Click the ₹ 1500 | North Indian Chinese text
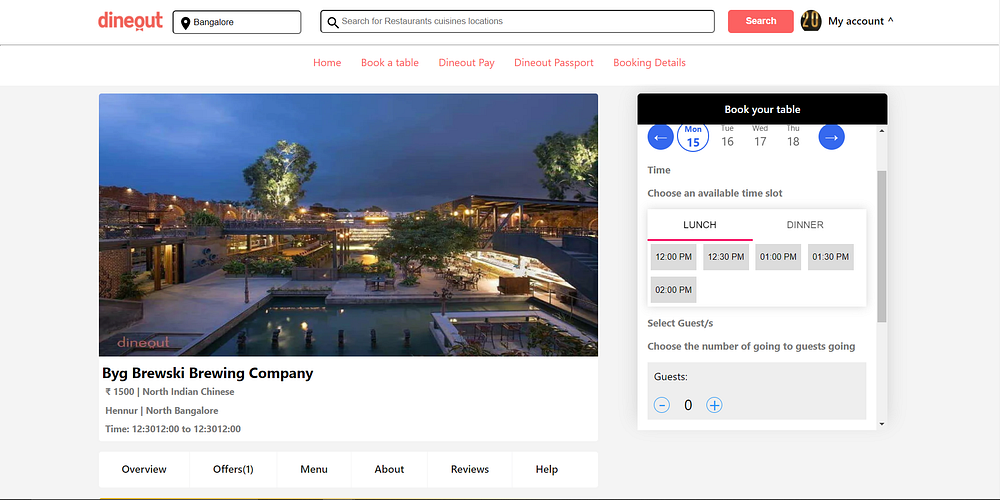This screenshot has height=500, width=1000. [x=170, y=392]
